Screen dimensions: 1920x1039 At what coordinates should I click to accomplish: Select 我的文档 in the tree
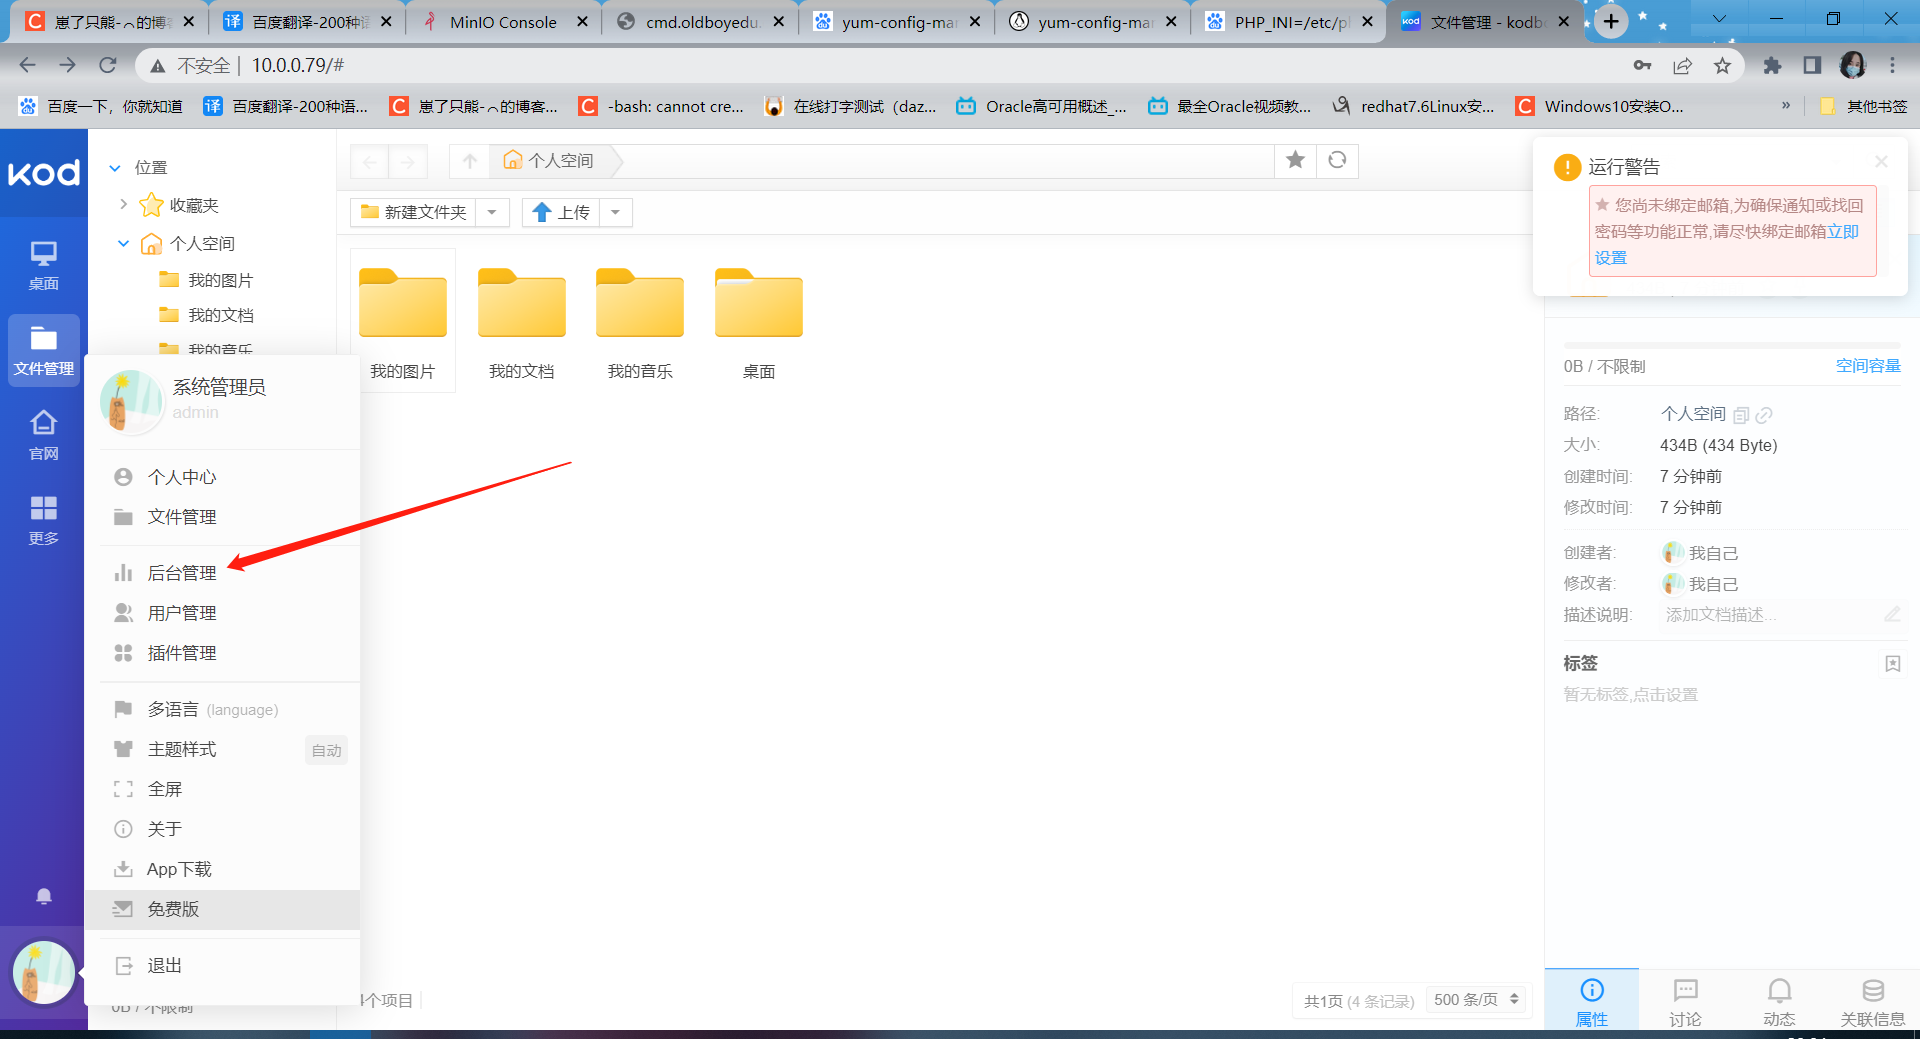tap(220, 315)
